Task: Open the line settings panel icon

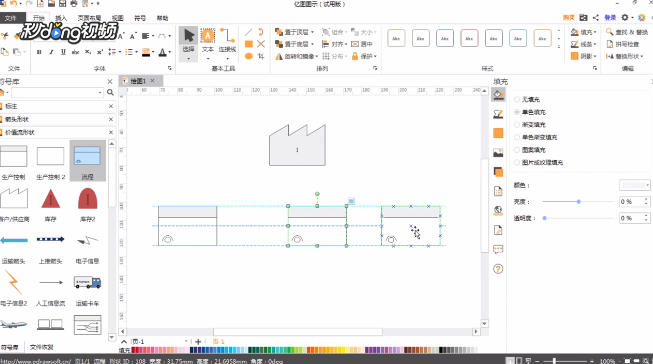Action: pyautogui.click(x=498, y=114)
